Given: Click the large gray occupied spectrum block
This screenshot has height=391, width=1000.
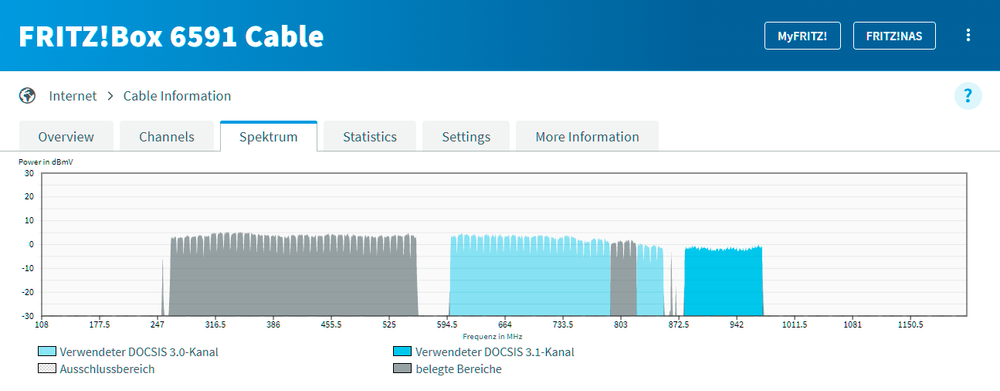Looking at the screenshot, I should click(x=293, y=274).
